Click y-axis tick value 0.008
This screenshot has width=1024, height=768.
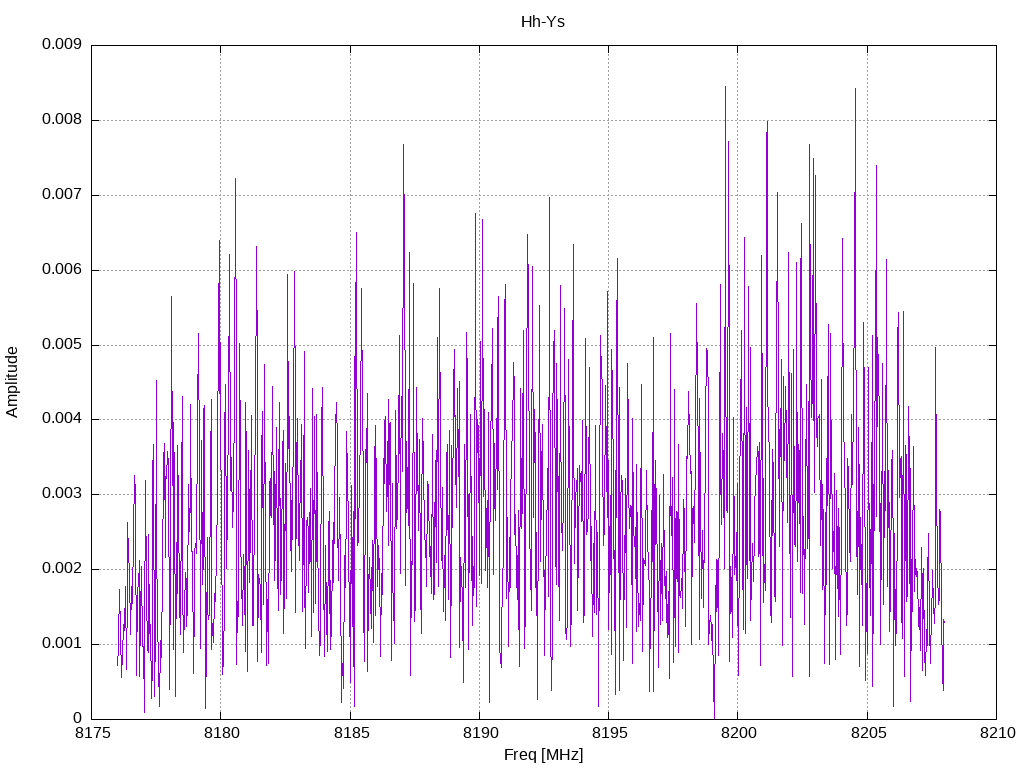click(x=62, y=119)
